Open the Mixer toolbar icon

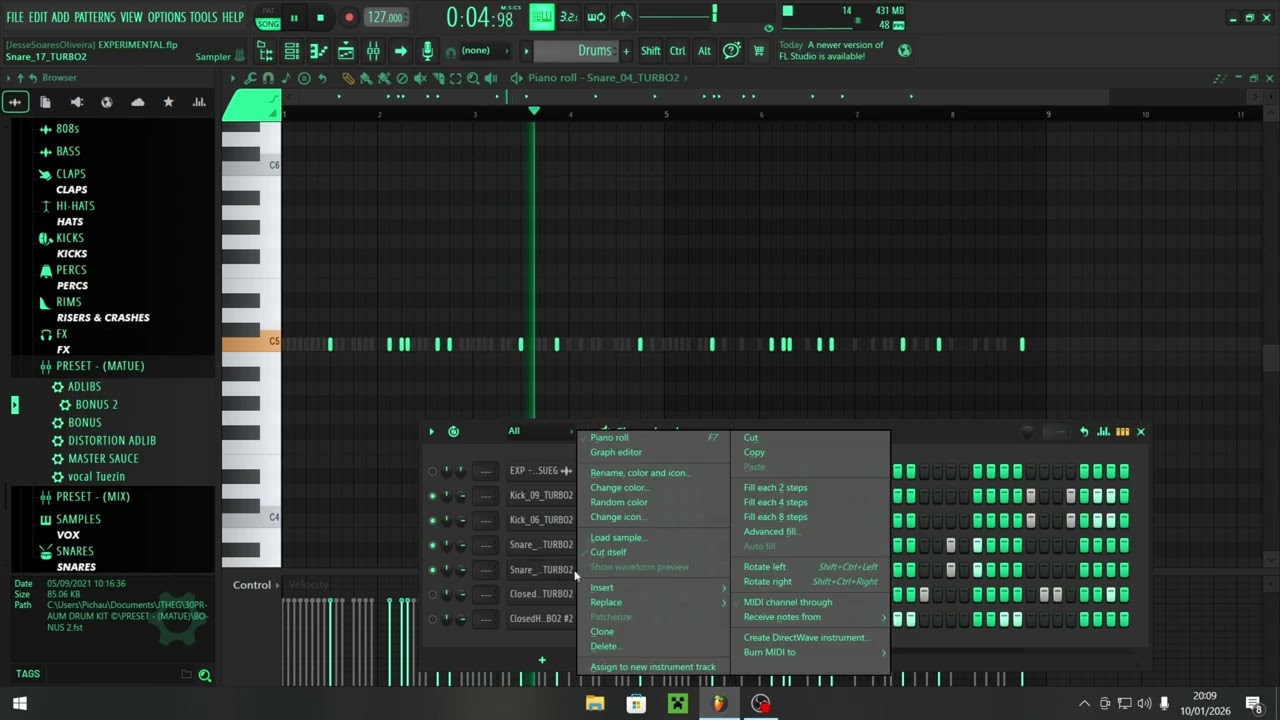(x=373, y=51)
